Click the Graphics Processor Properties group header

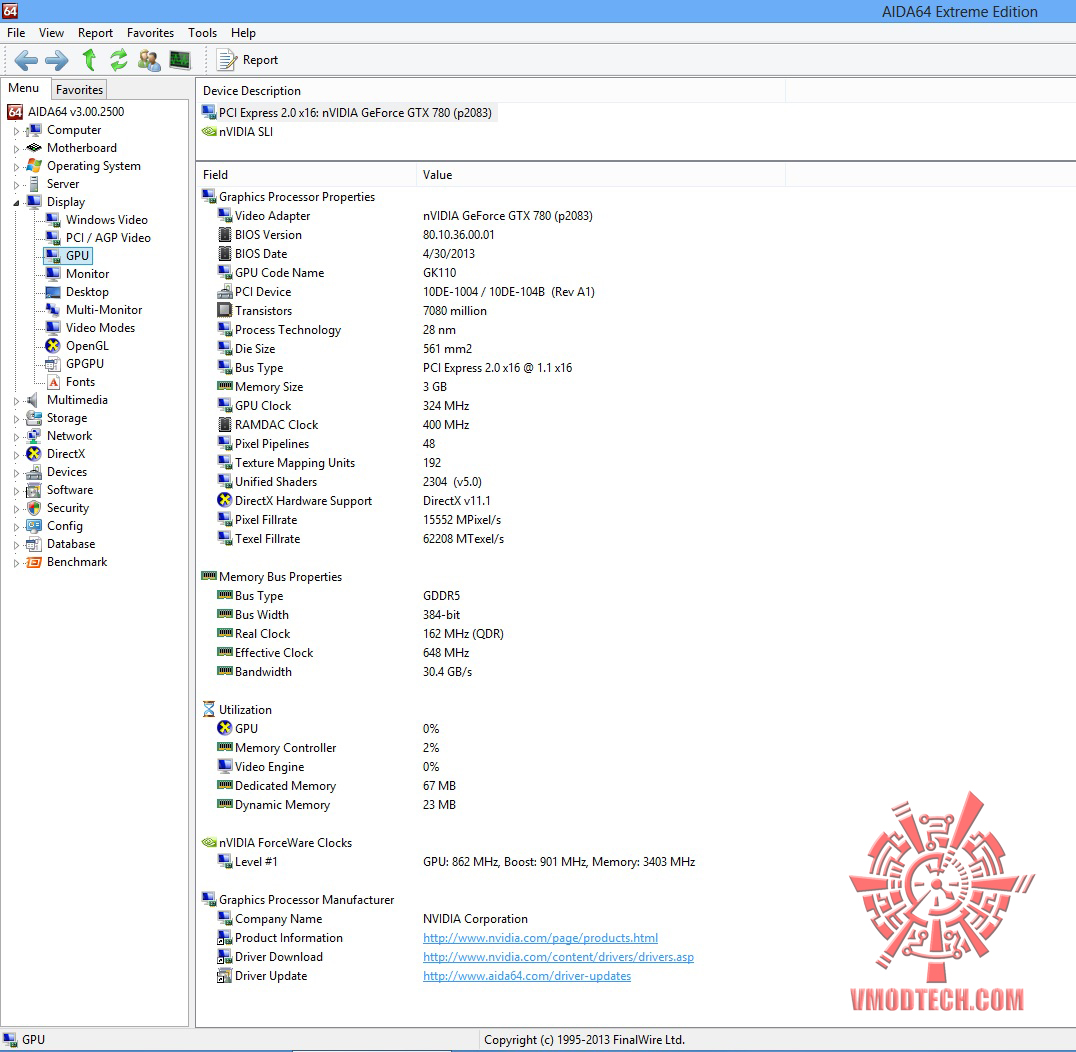coord(288,197)
